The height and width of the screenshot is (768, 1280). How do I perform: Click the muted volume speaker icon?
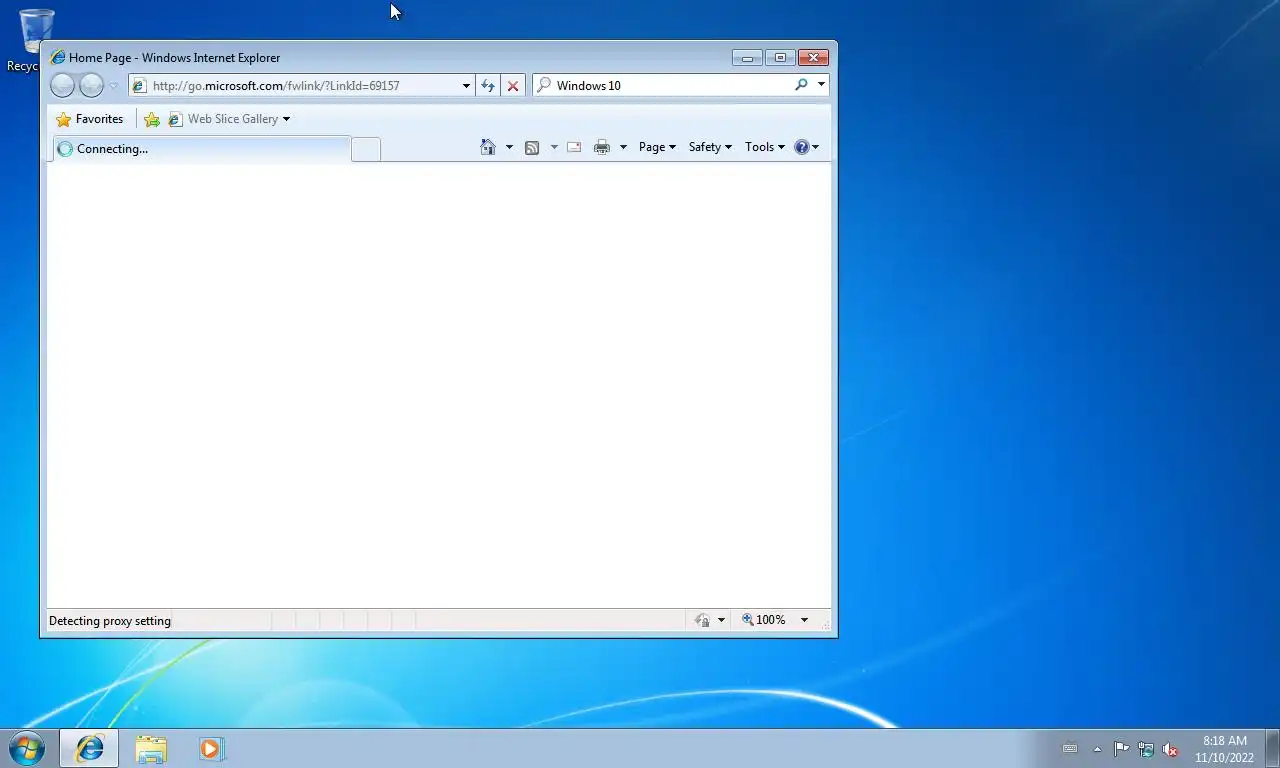(x=1169, y=749)
